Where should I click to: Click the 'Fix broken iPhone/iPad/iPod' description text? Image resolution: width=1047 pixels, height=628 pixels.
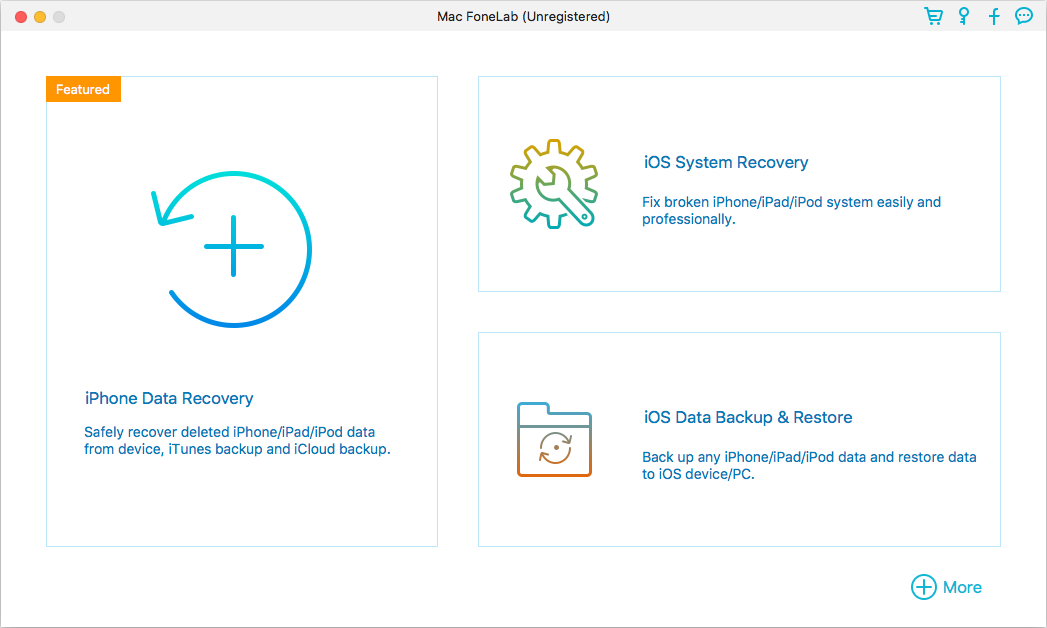click(791, 210)
